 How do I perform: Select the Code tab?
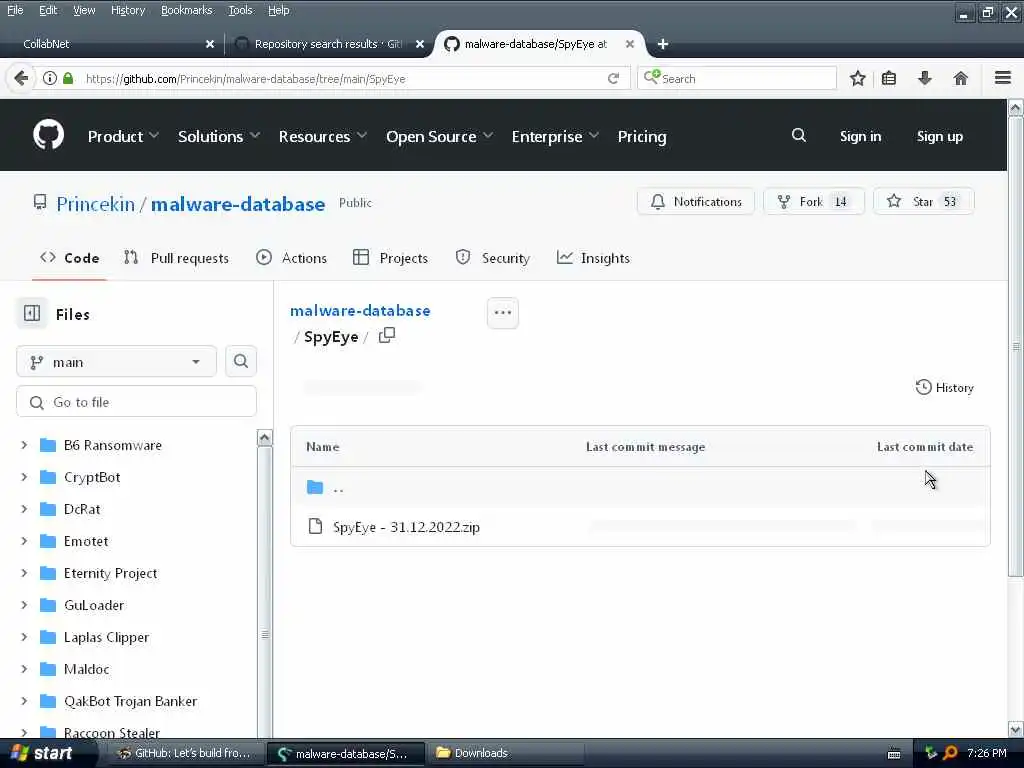click(69, 258)
